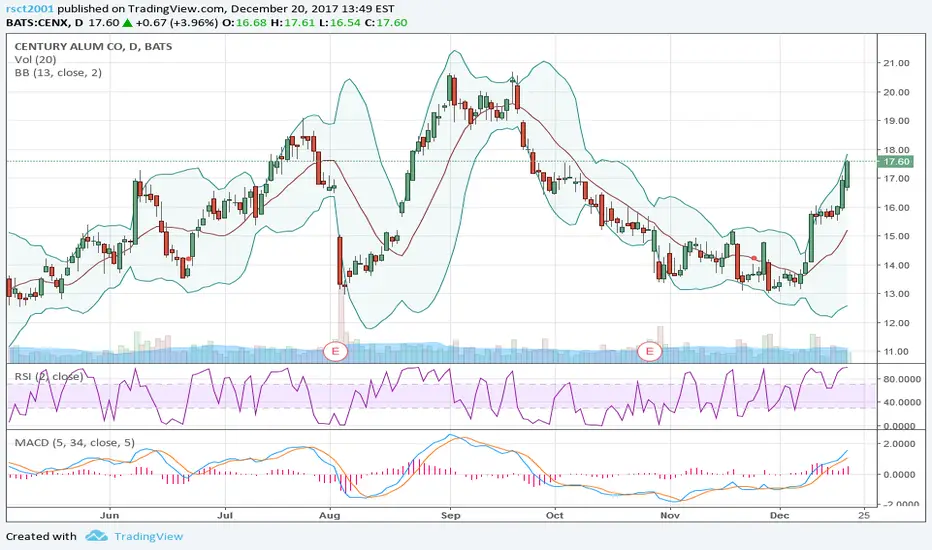Viewport: 932px width, 550px height.
Task: Select the BB (13, close, 2) indicator label
Action: (58, 73)
